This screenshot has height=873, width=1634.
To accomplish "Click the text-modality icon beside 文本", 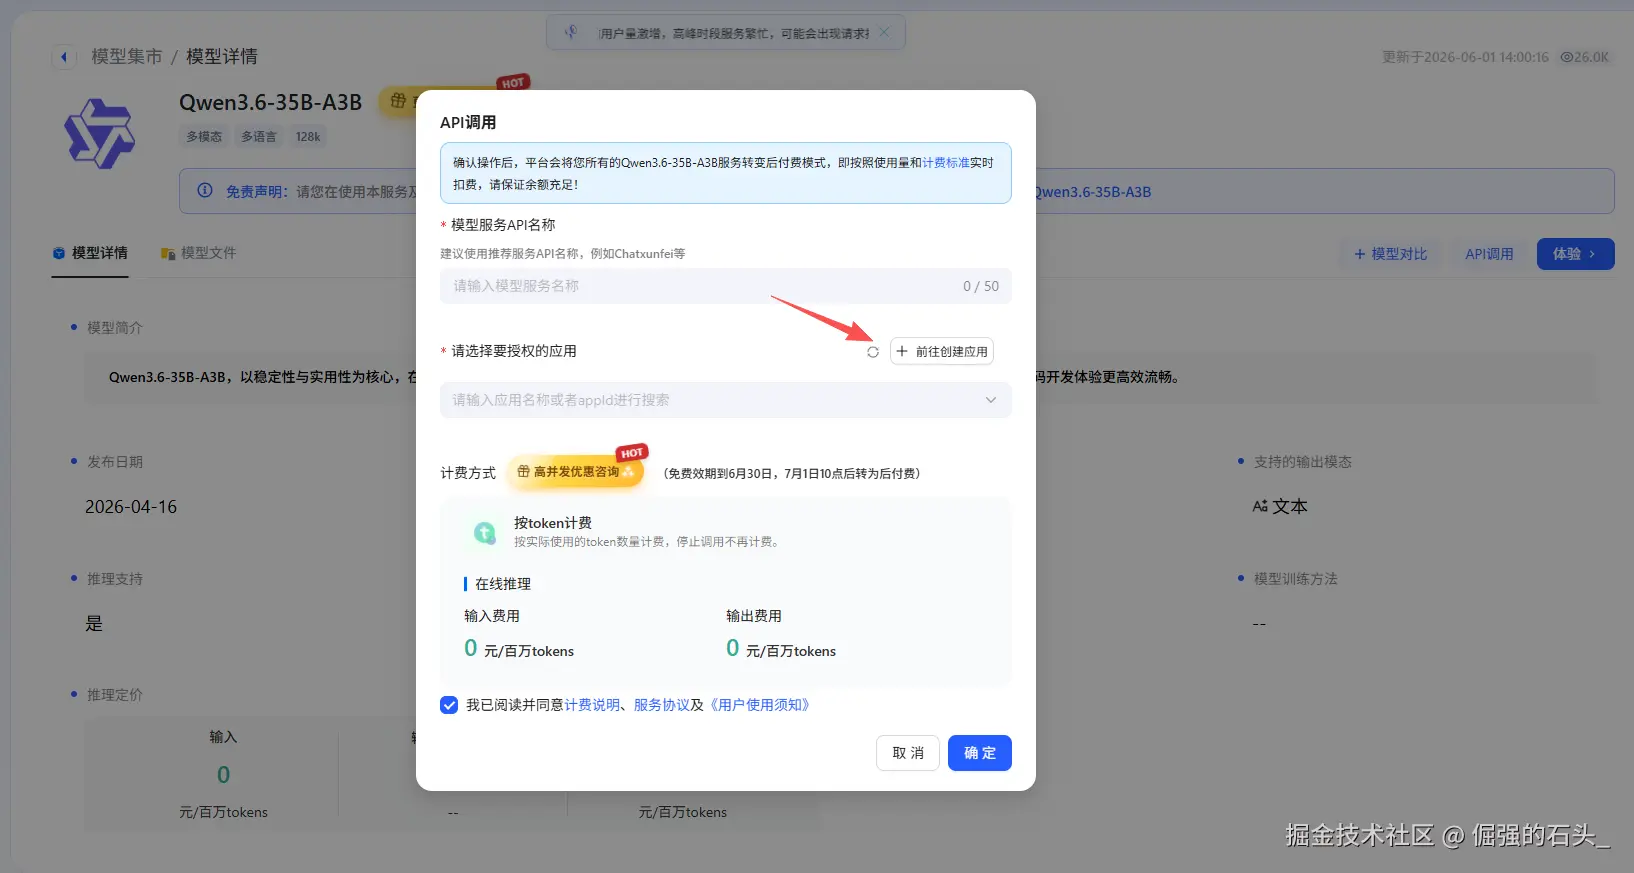I will (1260, 506).
